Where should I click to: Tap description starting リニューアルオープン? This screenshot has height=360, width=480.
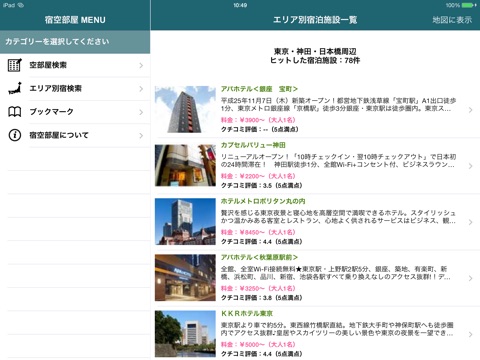338,161
